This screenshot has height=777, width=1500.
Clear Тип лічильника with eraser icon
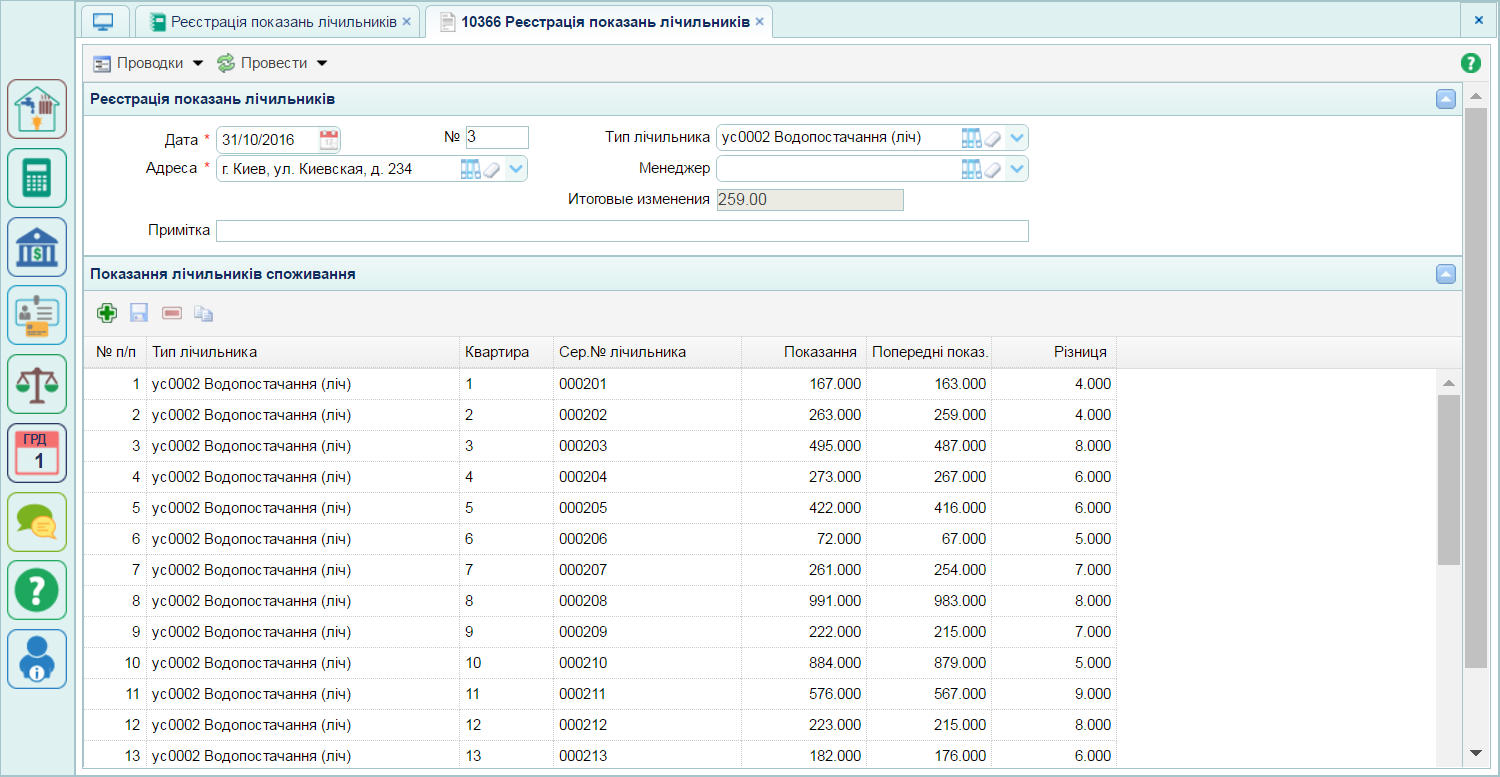click(993, 138)
